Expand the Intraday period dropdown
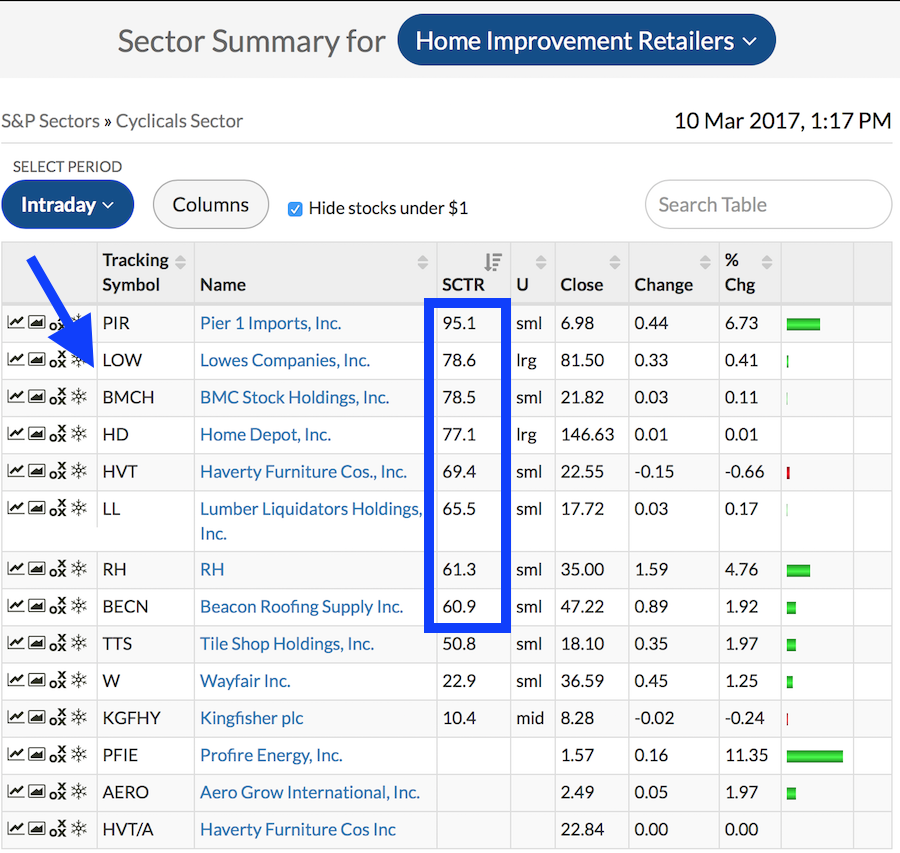Image resolution: width=900 pixels, height=853 pixels. [68, 205]
